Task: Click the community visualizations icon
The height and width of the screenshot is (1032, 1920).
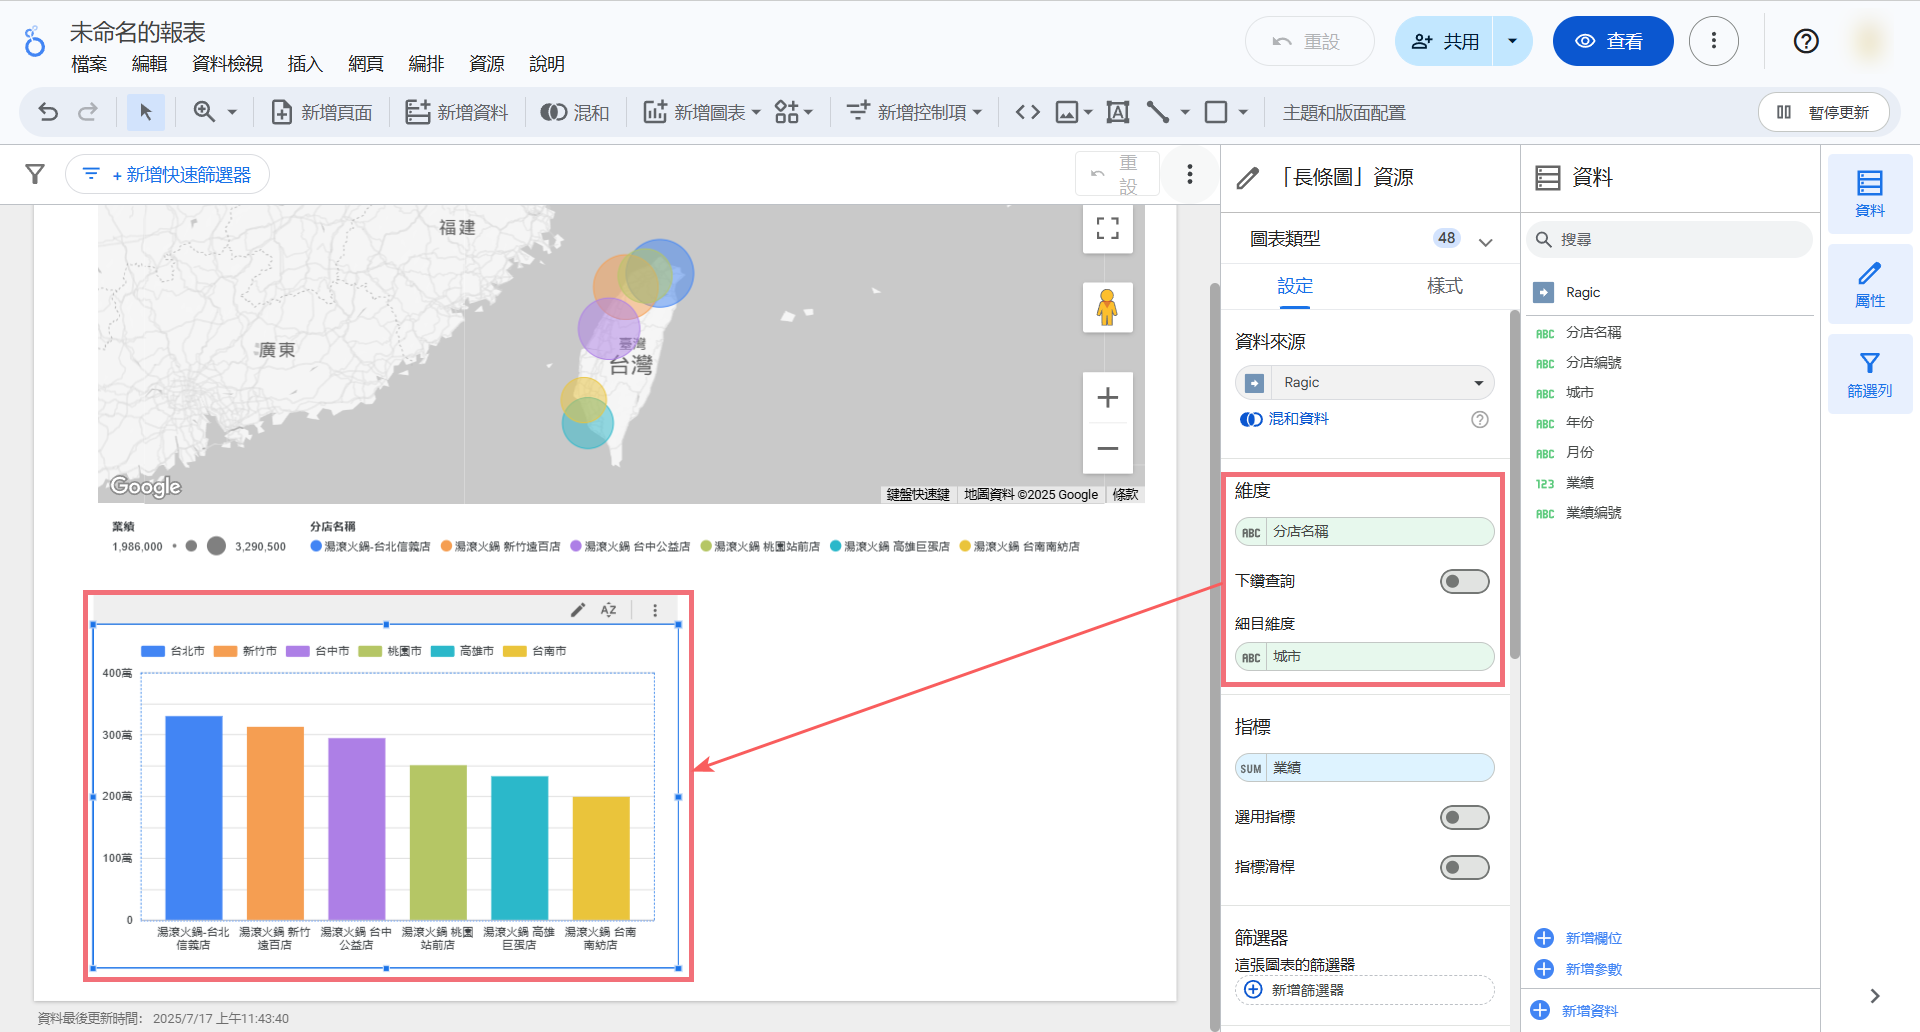Action: pos(787,112)
